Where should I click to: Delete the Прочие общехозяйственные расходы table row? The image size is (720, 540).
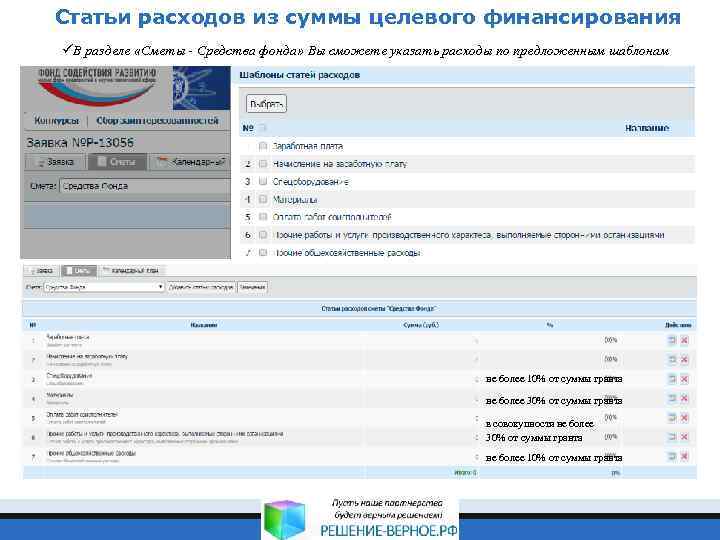click(x=684, y=456)
